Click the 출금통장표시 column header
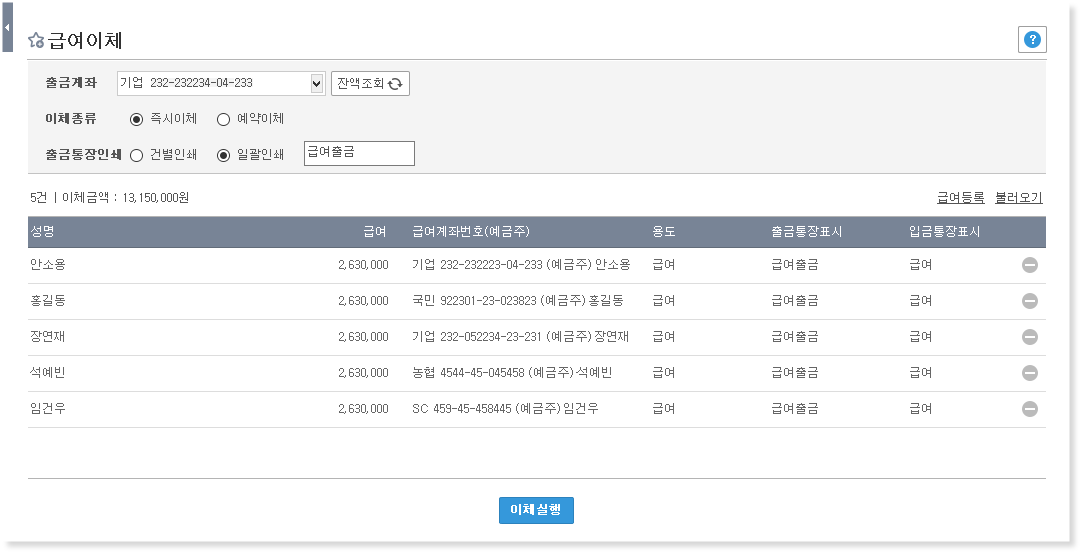Viewport: 1082px width, 554px height. pyautogui.click(x=806, y=232)
